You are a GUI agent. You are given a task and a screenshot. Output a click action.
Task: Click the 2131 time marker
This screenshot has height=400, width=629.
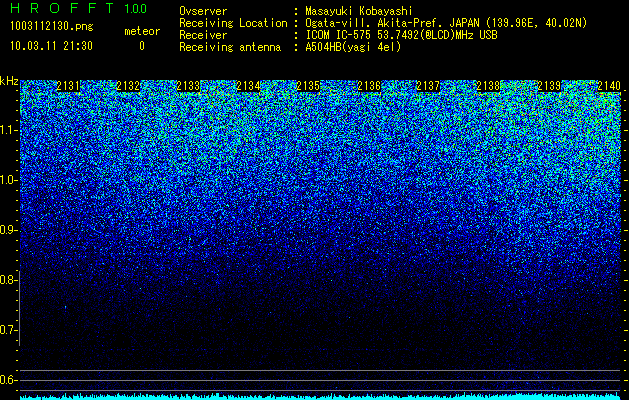point(68,86)
